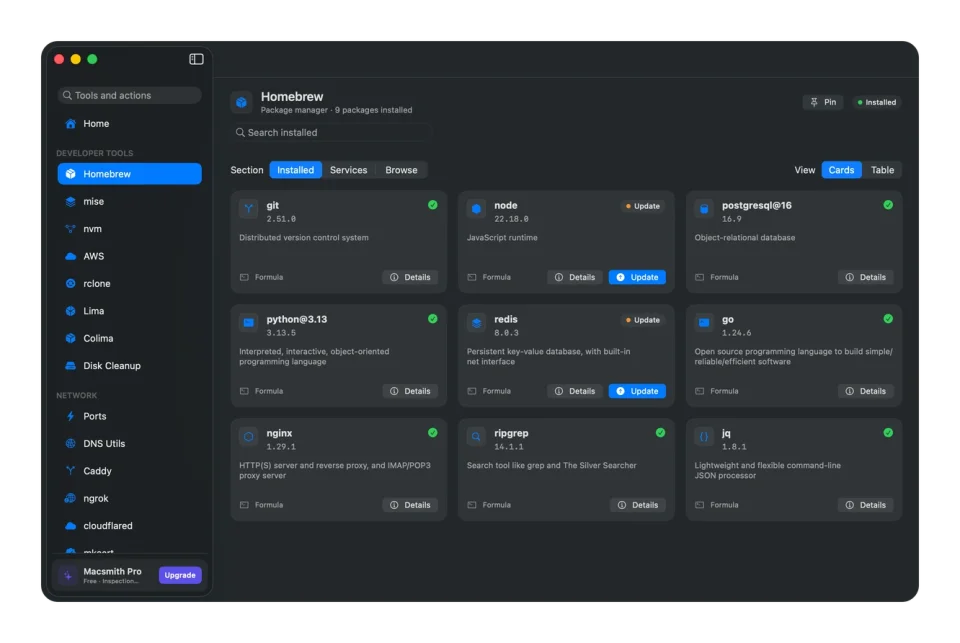Click the Formula label on jq card
Screen dimensions: 960x643
pyautogui.click(x=724, y=505)
